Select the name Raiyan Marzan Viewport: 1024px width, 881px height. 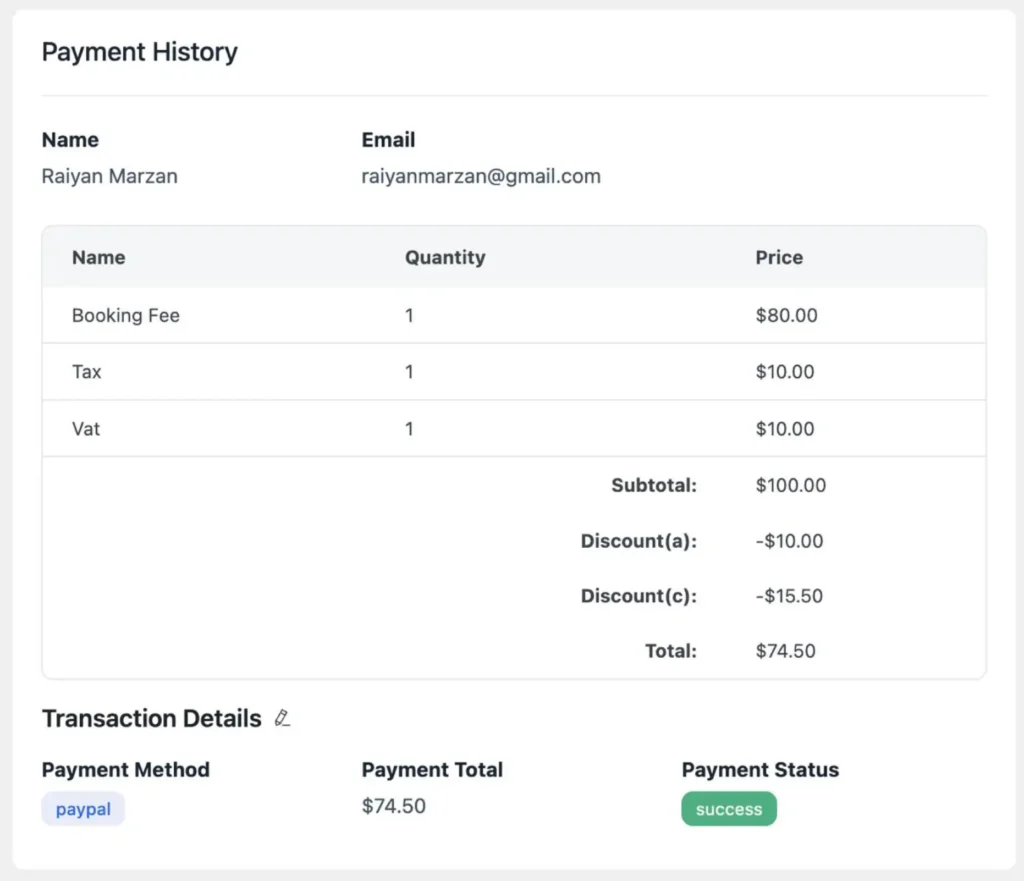[x=110, y=176]
